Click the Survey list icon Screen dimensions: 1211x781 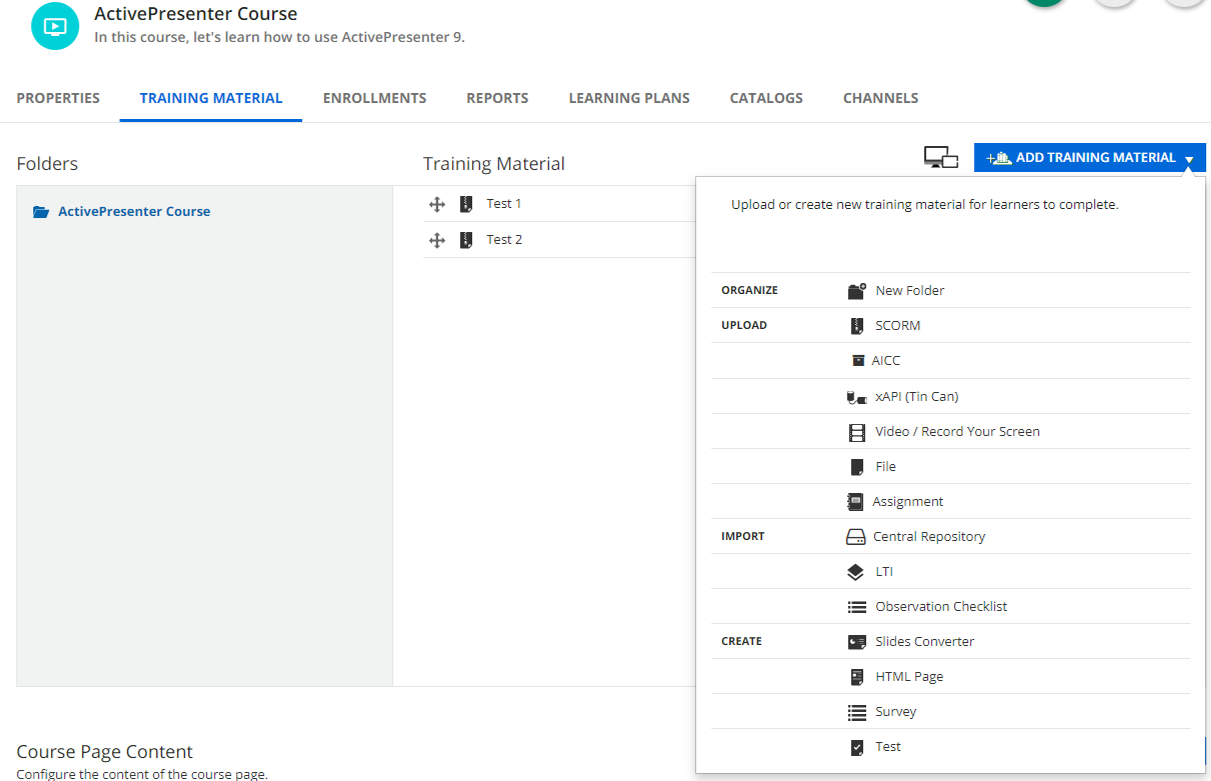[x=857, y=713]
